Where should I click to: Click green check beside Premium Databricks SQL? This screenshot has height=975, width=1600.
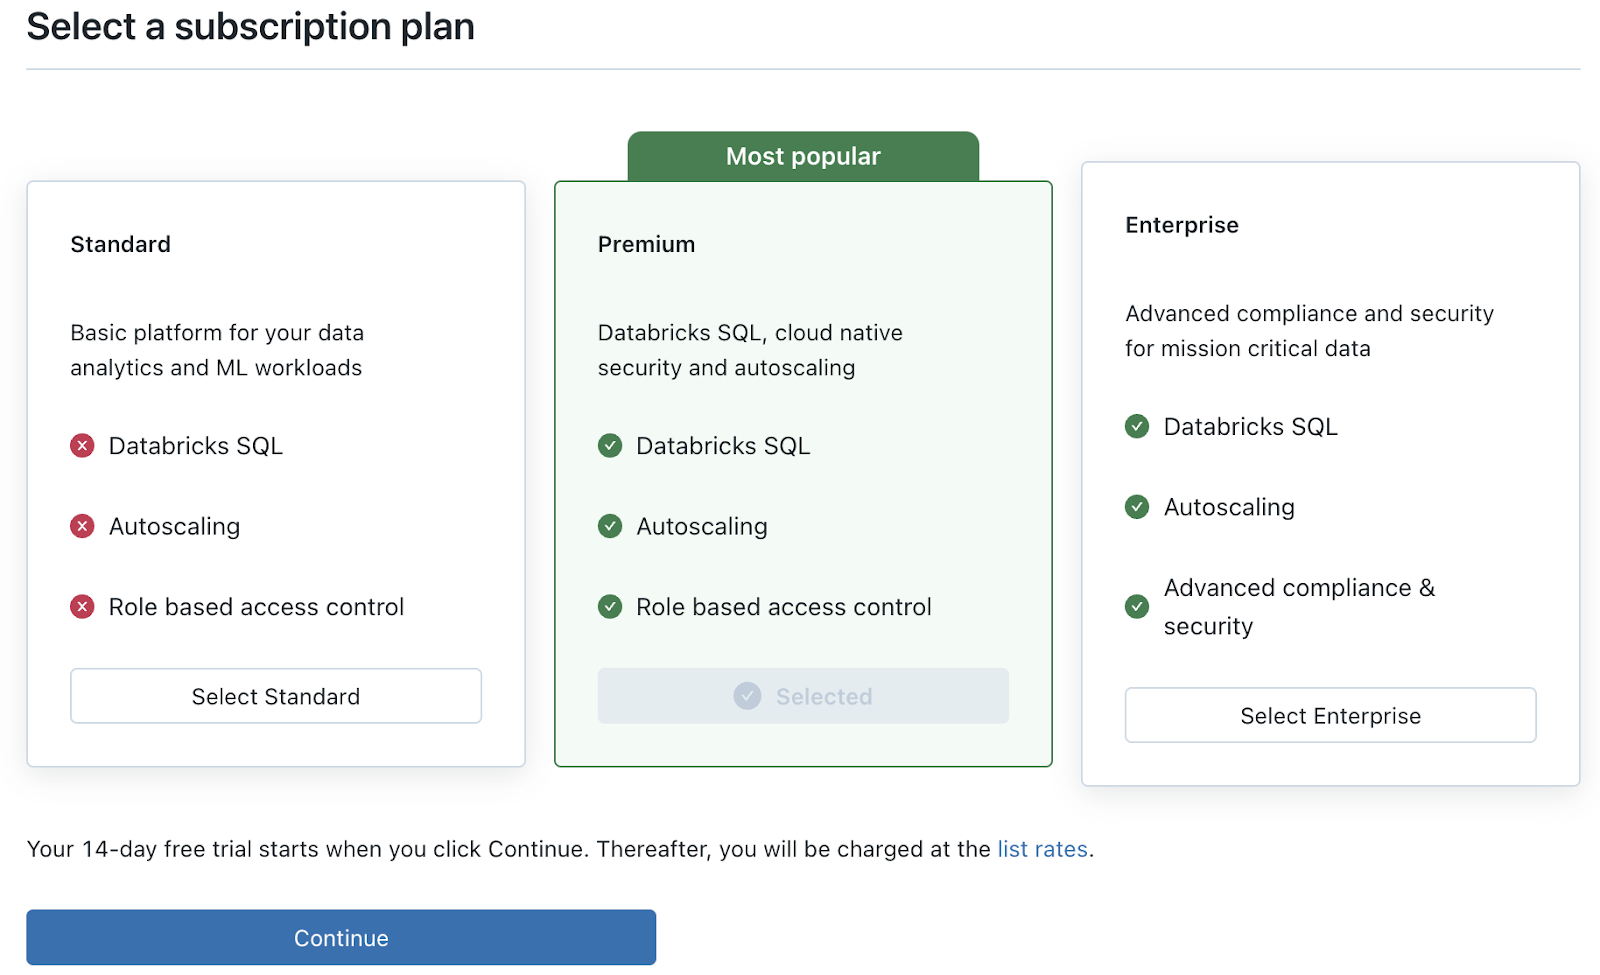[x=610, y=446]
